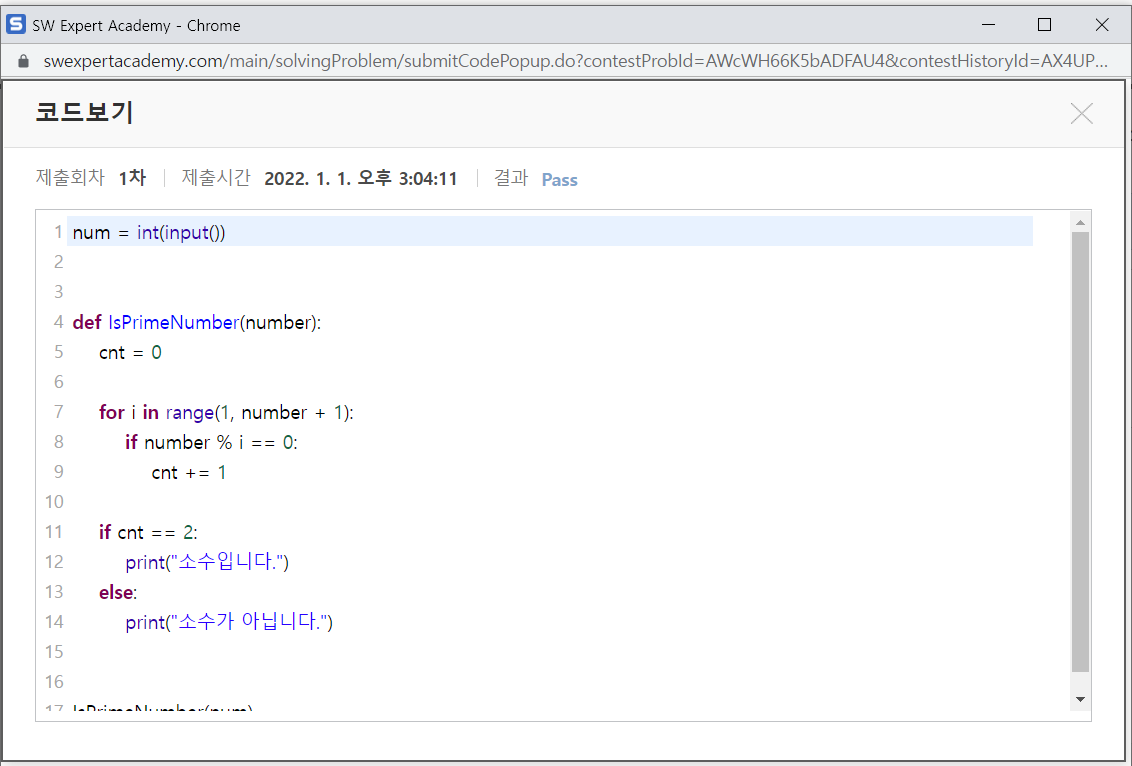Click the 결과 label
This screenshot has width=1132, height=766.
pyautogui.click(x=511, y=178)
